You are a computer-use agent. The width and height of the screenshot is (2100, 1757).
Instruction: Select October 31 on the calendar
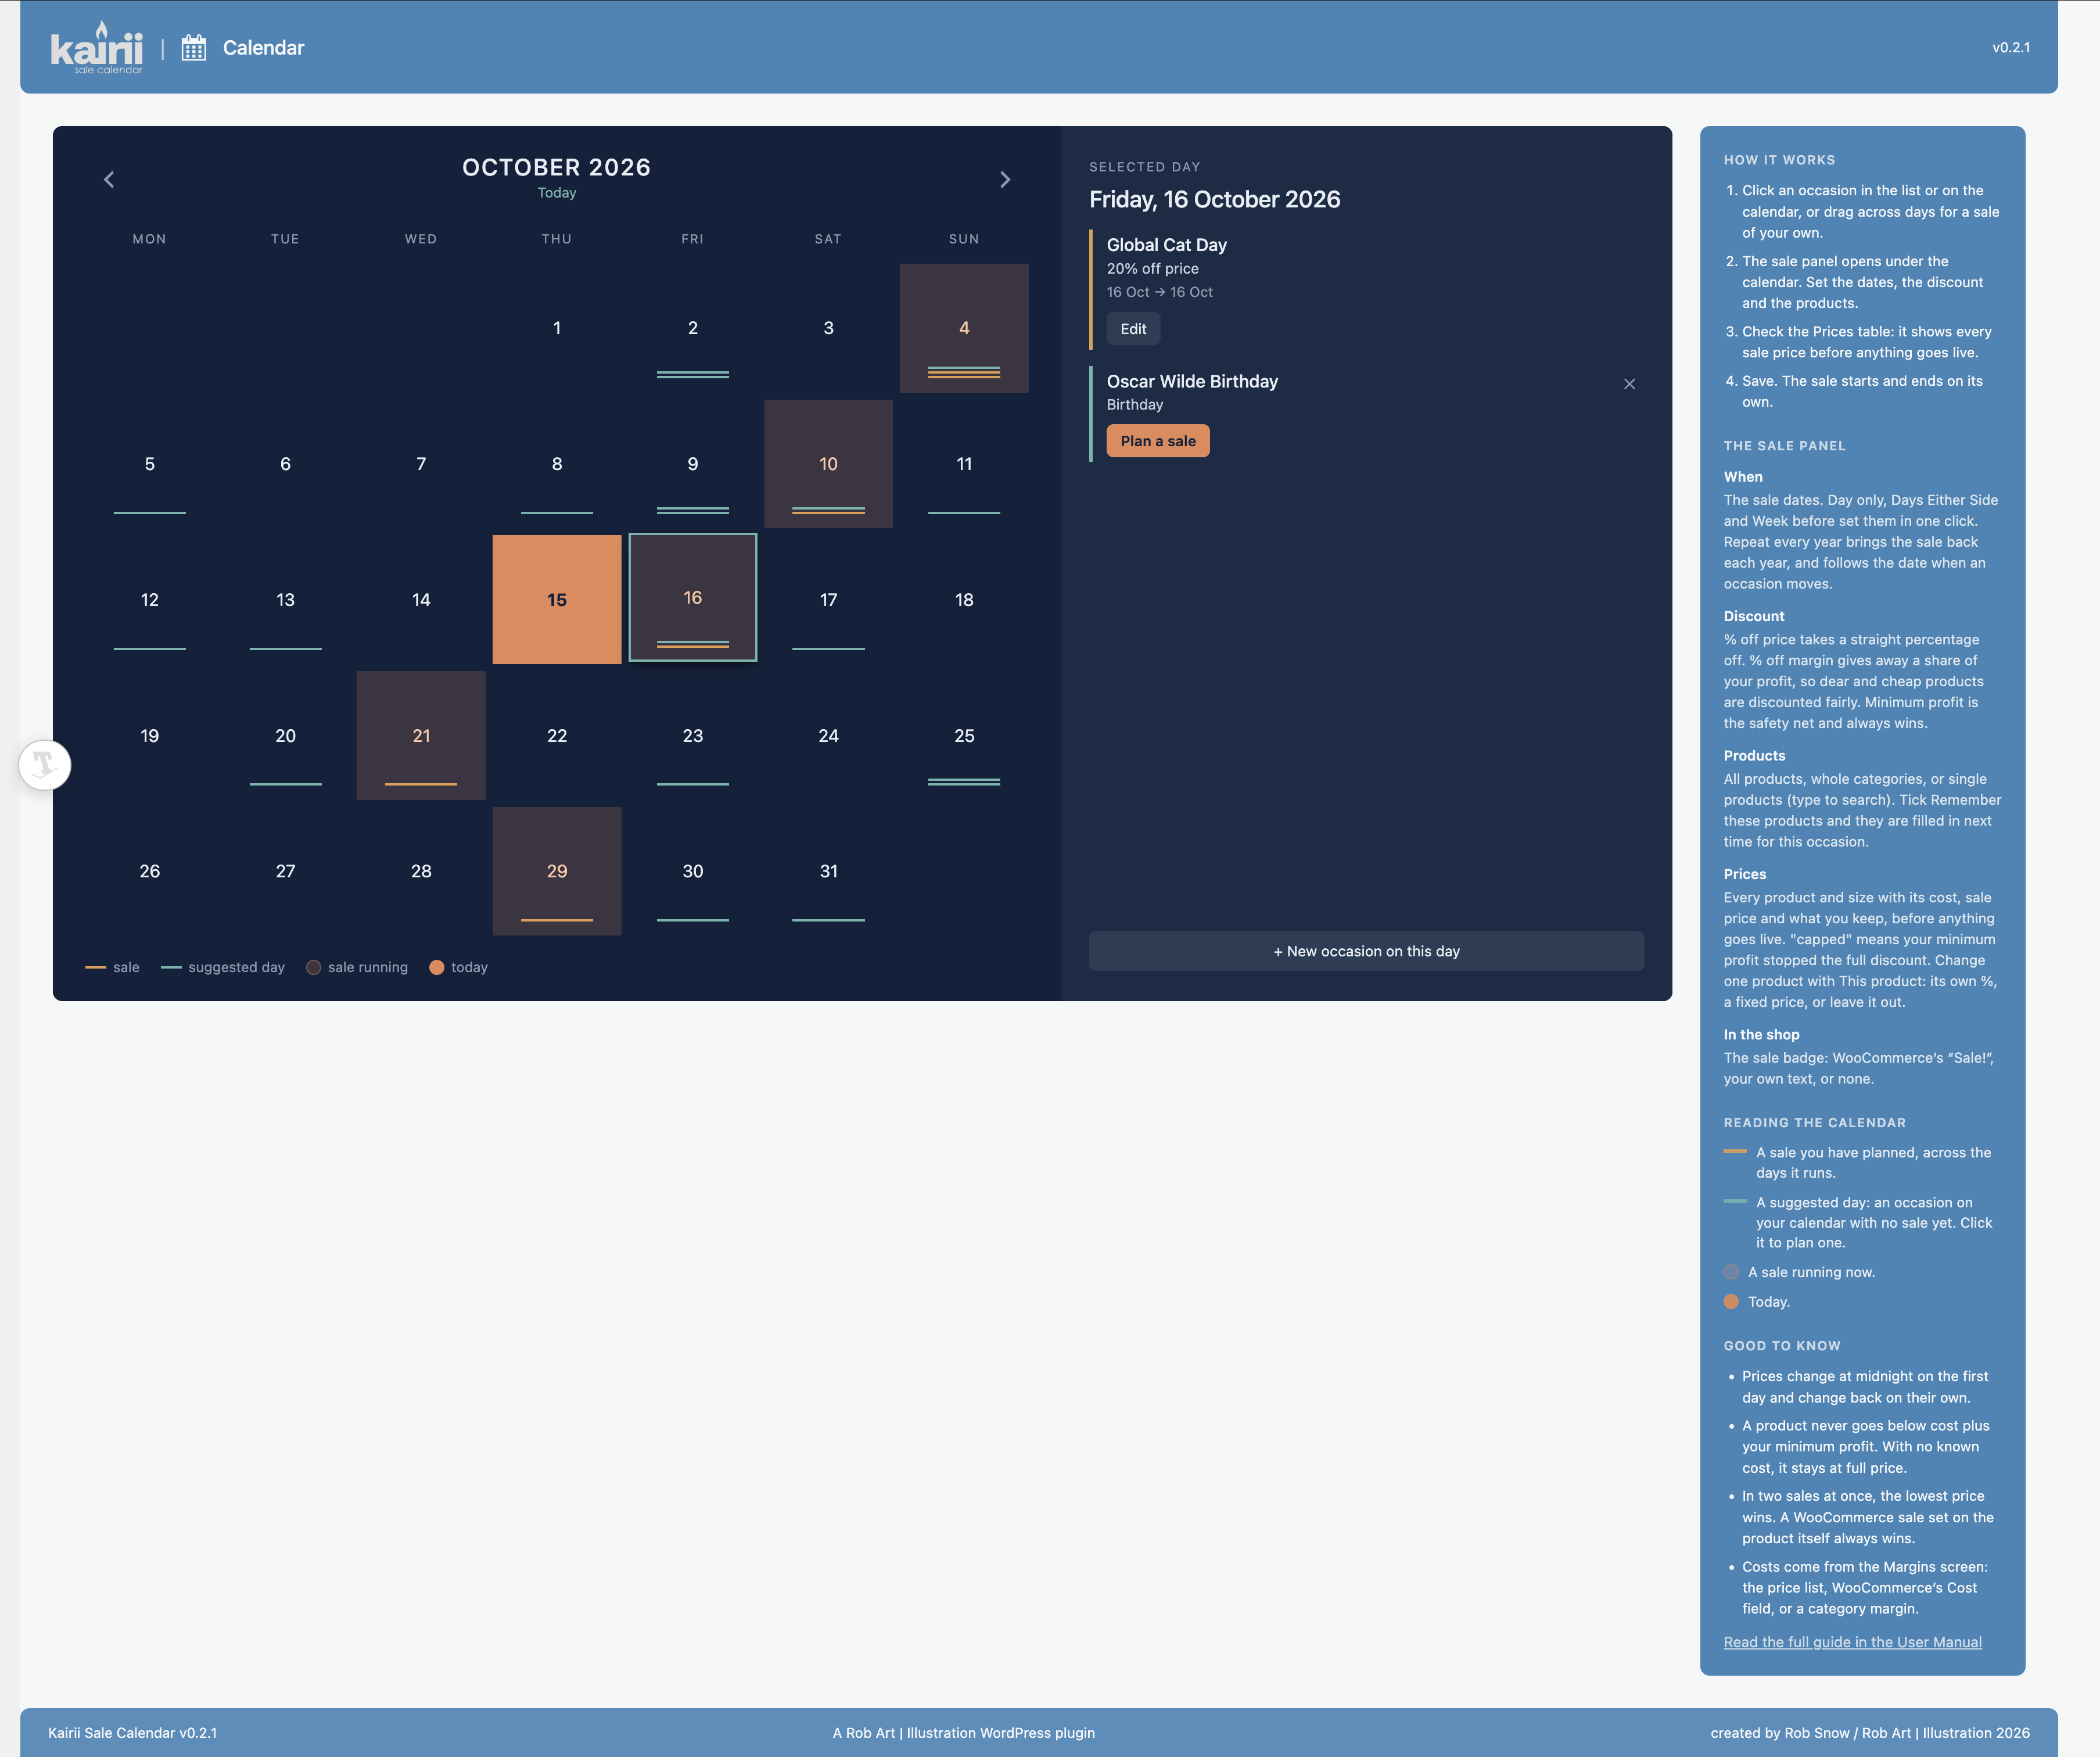[x=828, y=871]
